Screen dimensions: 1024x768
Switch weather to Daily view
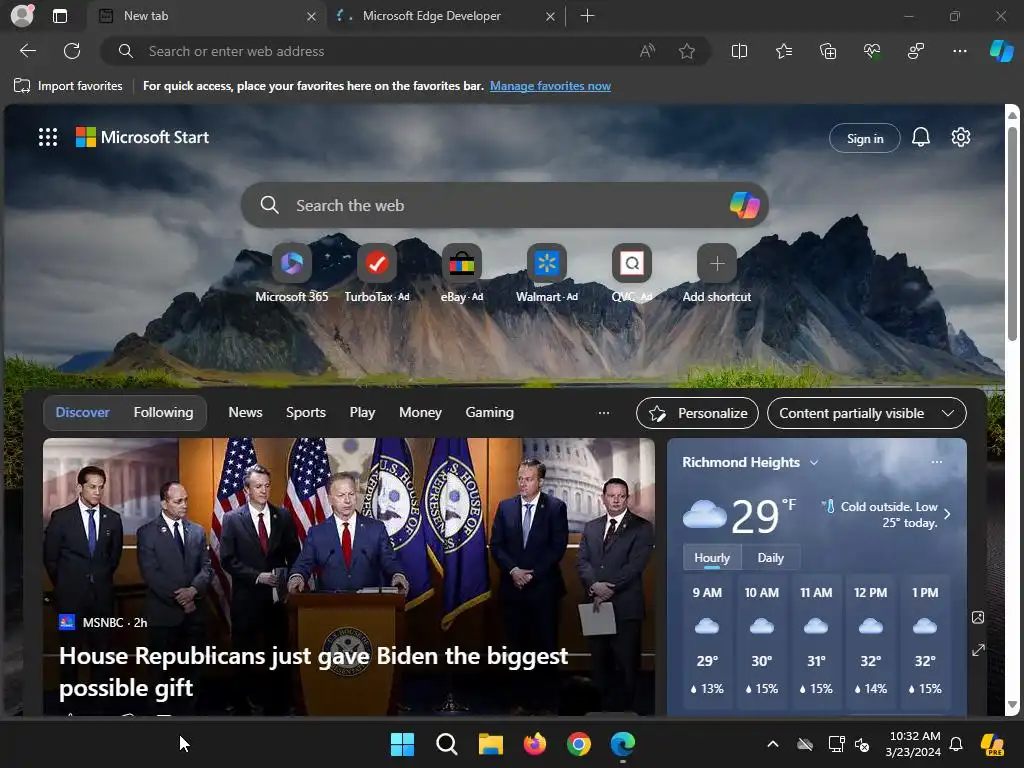771,558
